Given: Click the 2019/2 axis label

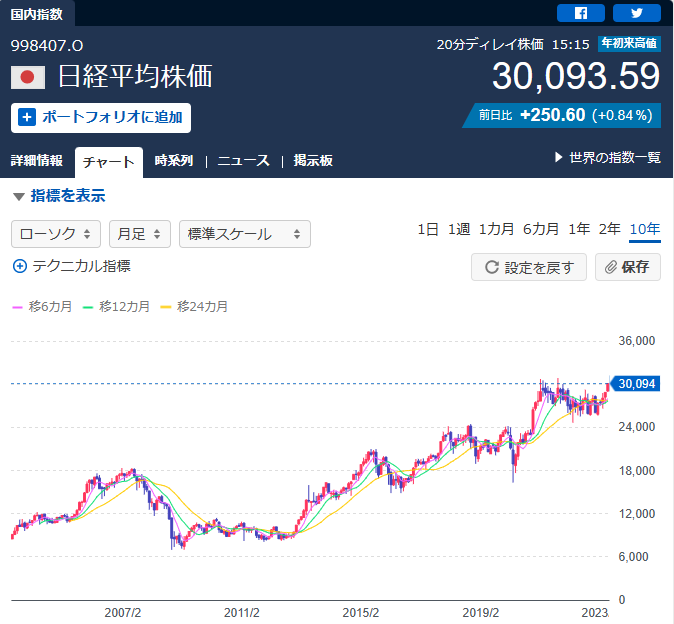Looking at the screenshot, I should point(481,613).
